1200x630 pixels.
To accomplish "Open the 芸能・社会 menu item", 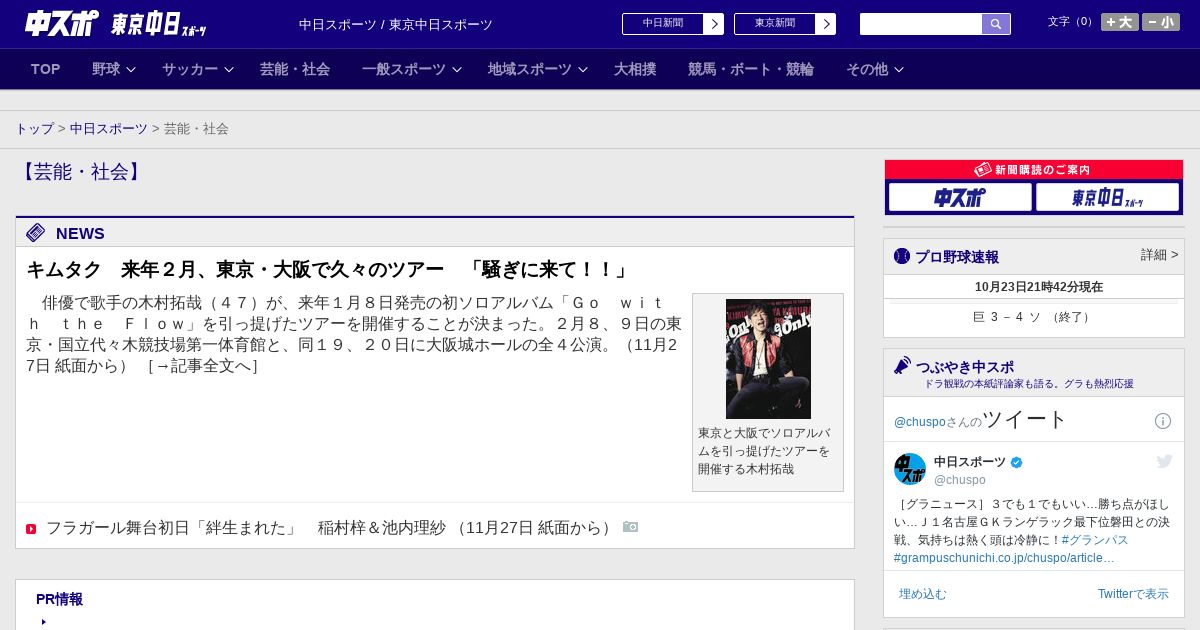I will point(295,69).
